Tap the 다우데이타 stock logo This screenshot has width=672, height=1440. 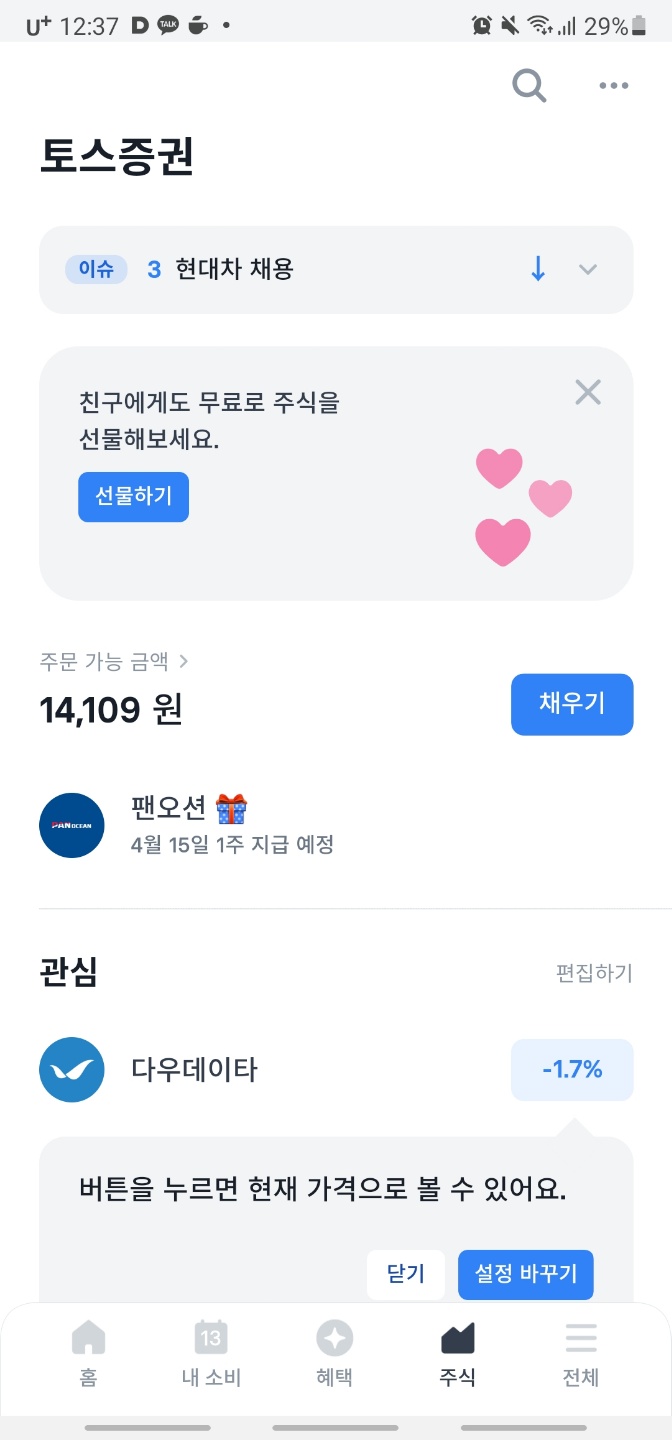[72, 1069]
